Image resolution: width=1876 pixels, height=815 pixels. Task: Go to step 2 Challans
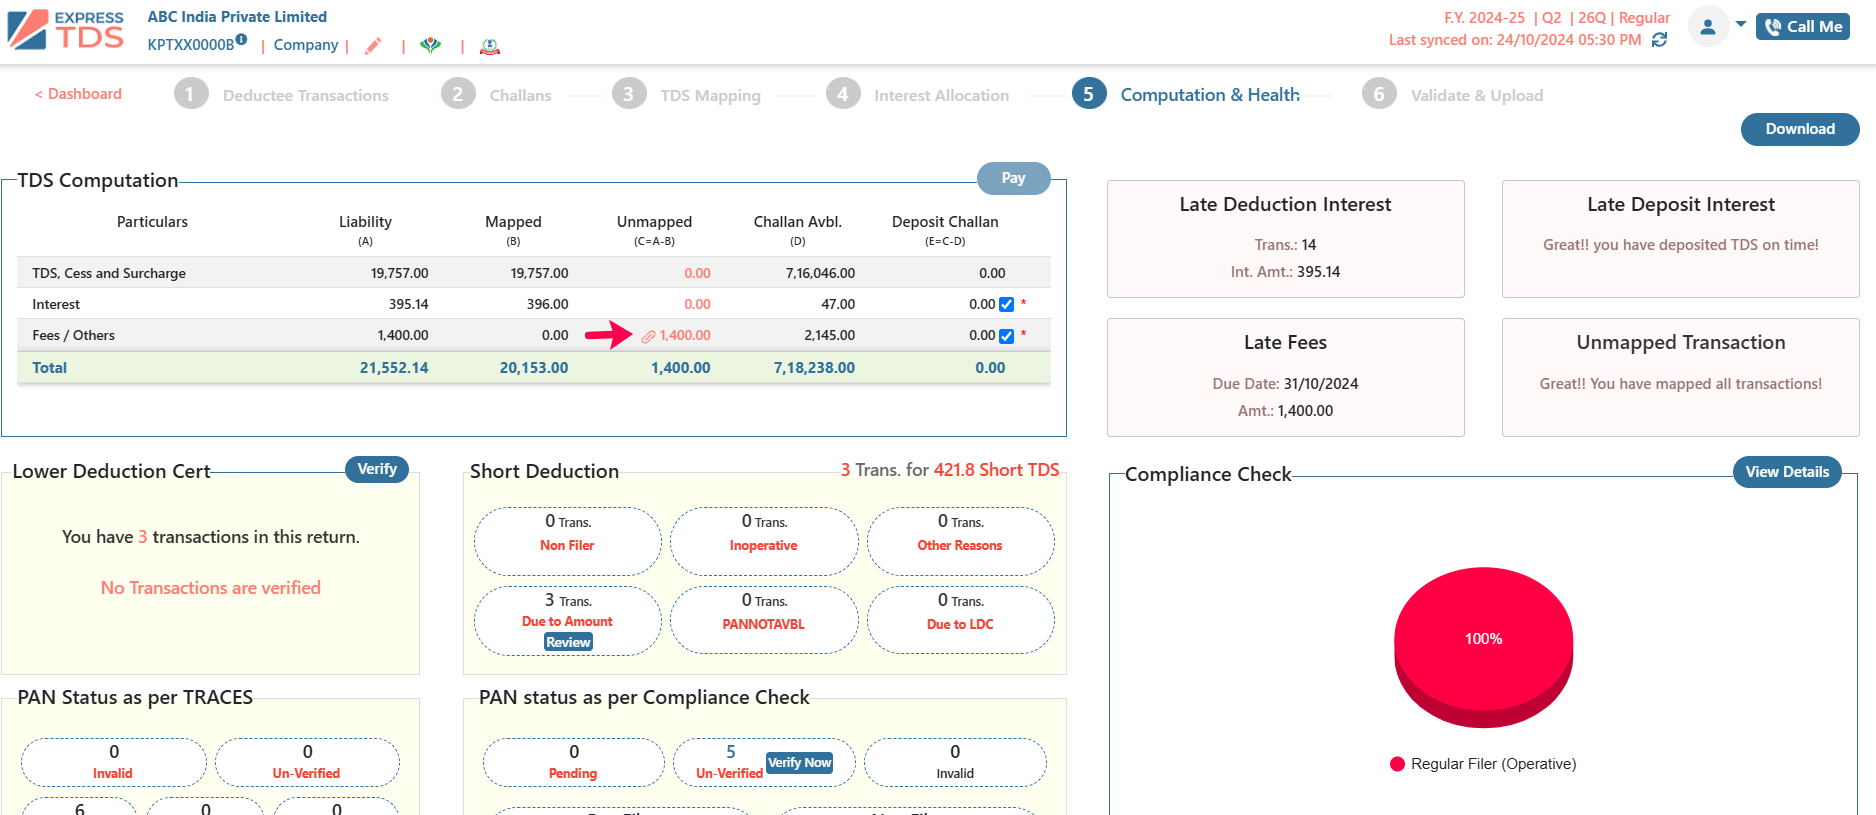tap(496, 95)
